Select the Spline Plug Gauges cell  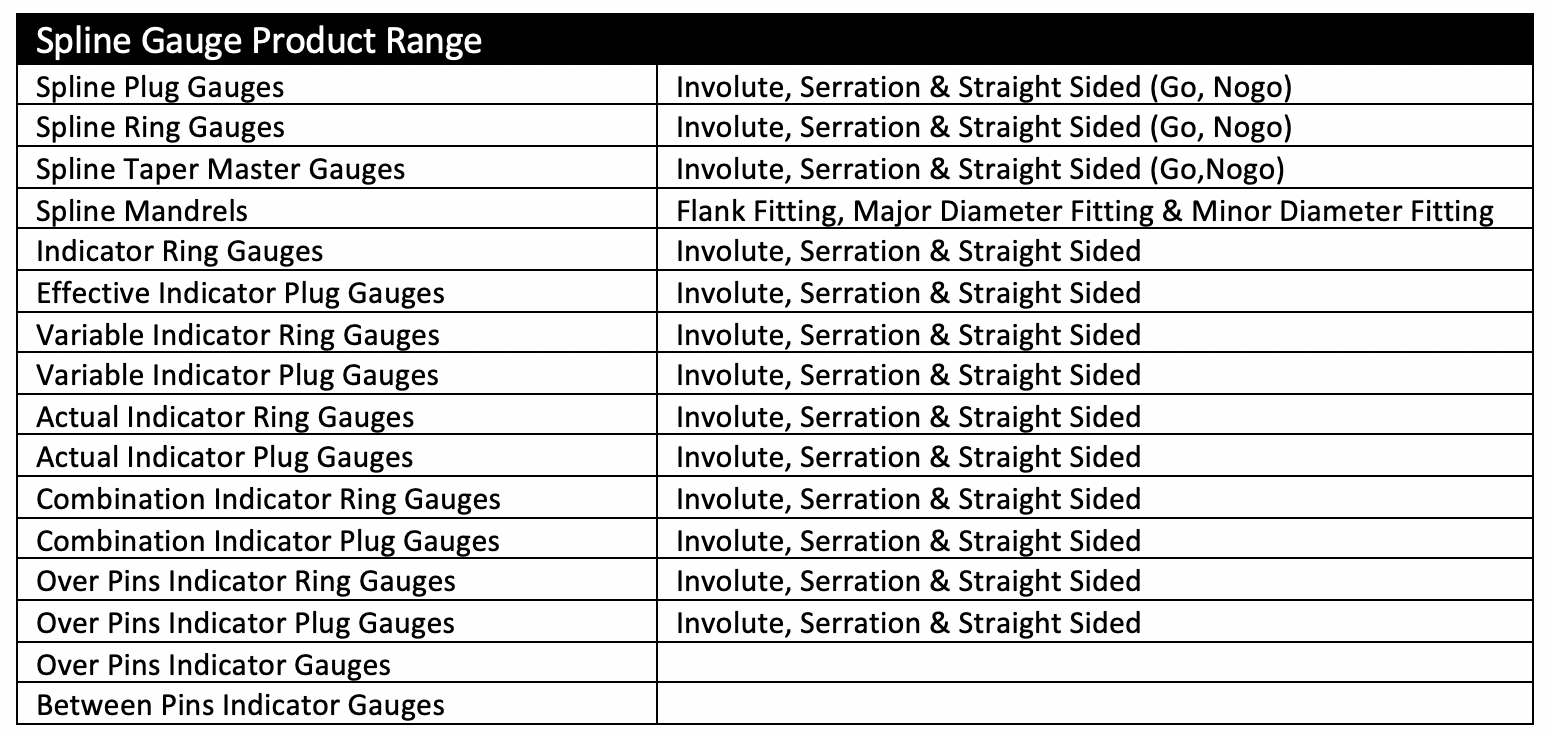(337, 87)
